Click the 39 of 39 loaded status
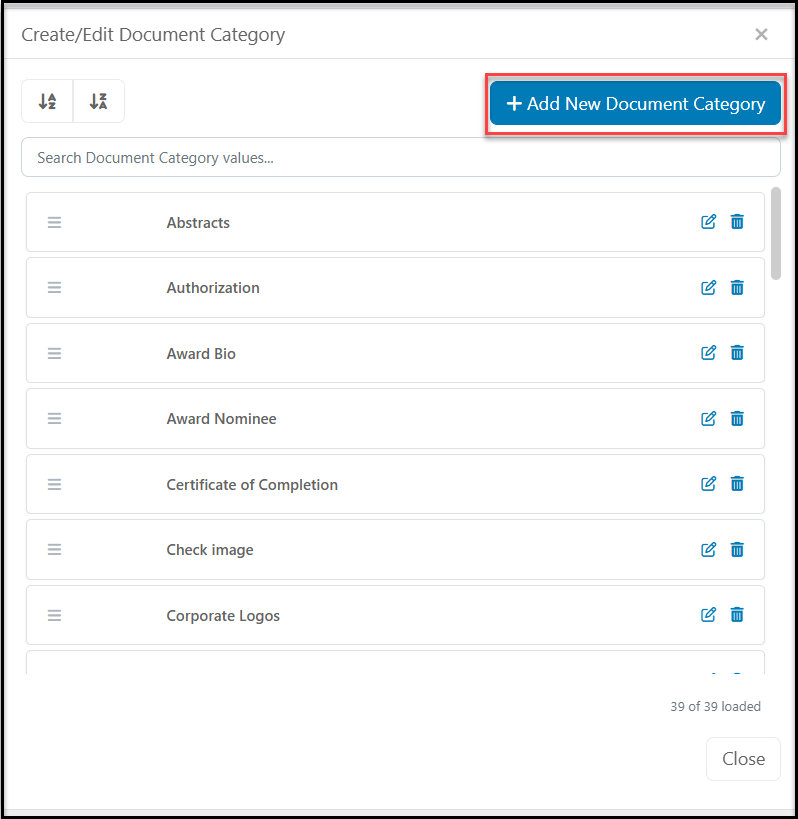Image resolution: width=798 pixels, height=819 pixels. [715, 706]
